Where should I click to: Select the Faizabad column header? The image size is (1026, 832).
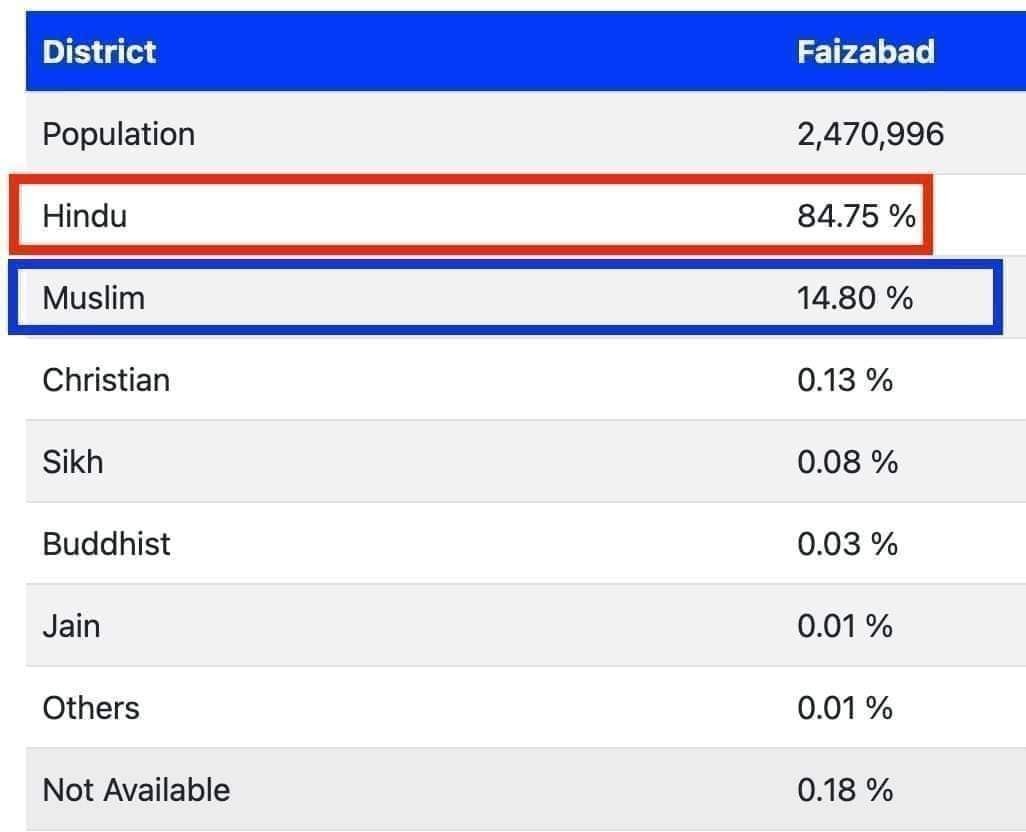click(x=865, y=52)
